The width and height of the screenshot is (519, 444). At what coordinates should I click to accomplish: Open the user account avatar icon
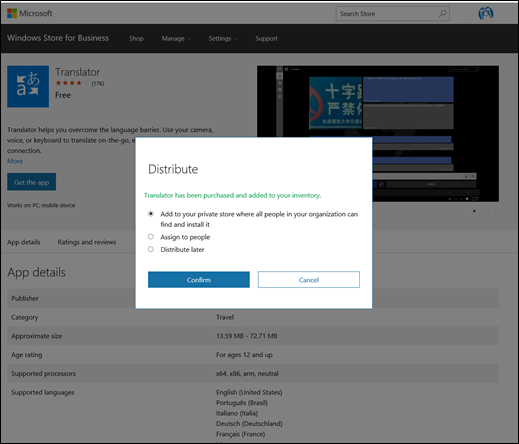pos(486,13)
